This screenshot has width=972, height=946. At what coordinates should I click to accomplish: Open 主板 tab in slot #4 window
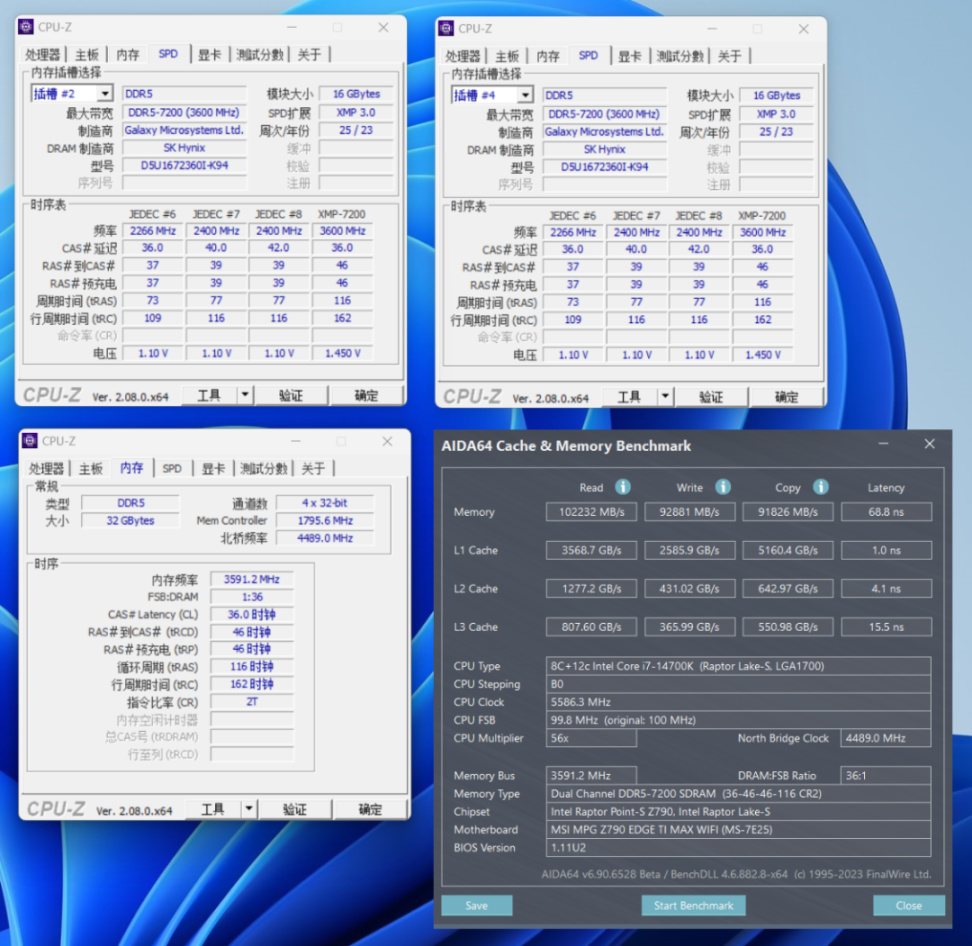tap(507, 56)
